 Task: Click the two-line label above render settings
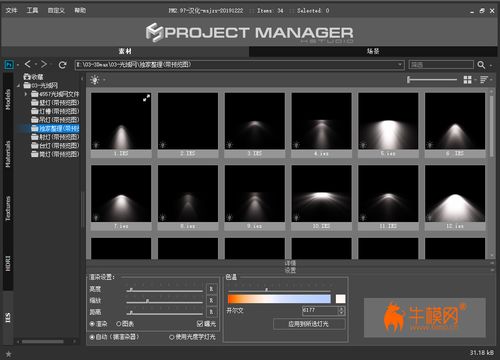click(x=290, y=267)
